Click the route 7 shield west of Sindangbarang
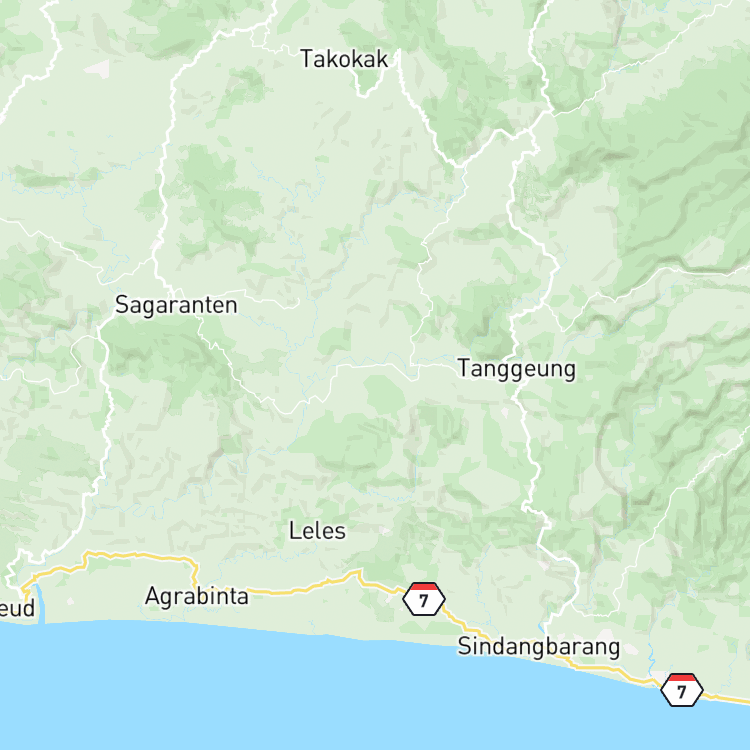Viewport: 750px width, 750px height. (424, 599)
